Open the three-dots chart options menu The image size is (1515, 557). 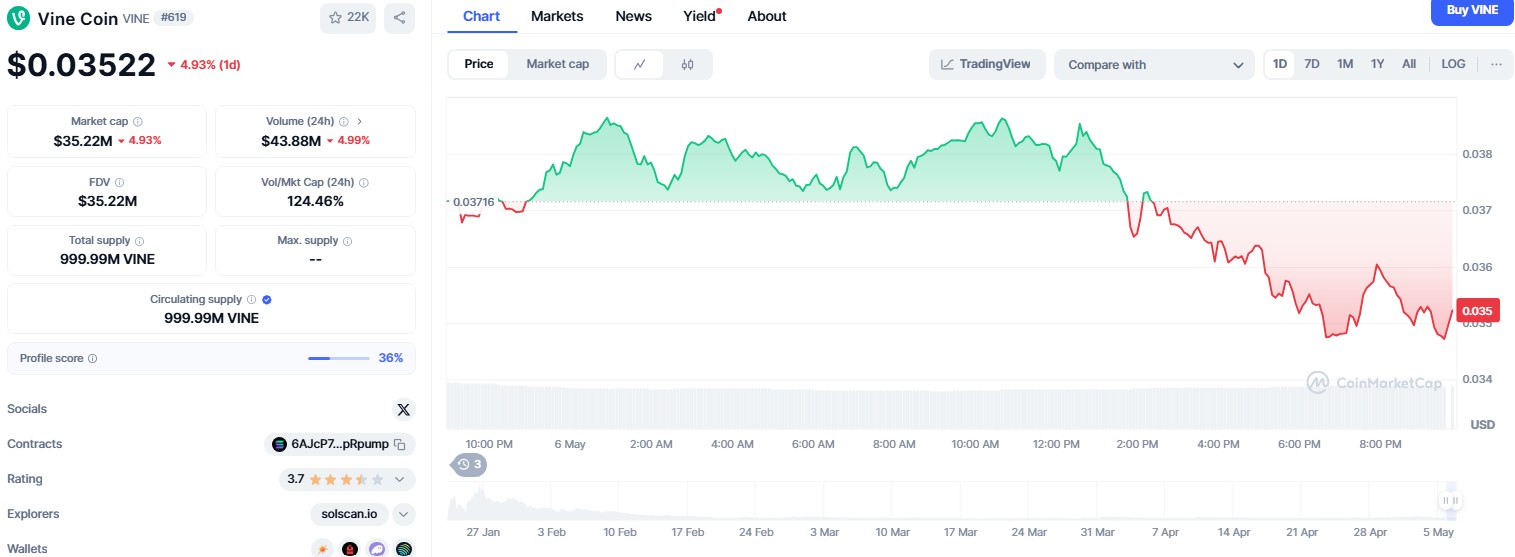click(x=1496, y=64)
